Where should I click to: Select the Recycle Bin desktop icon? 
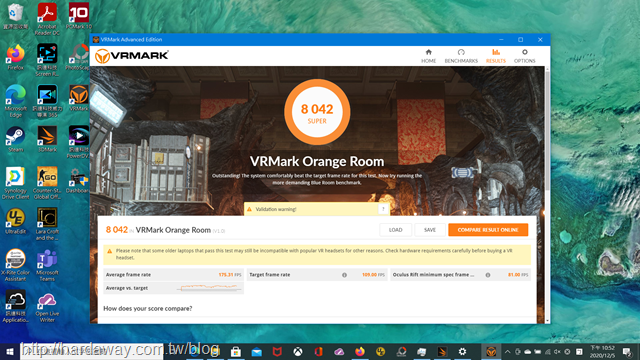[16, 16]
